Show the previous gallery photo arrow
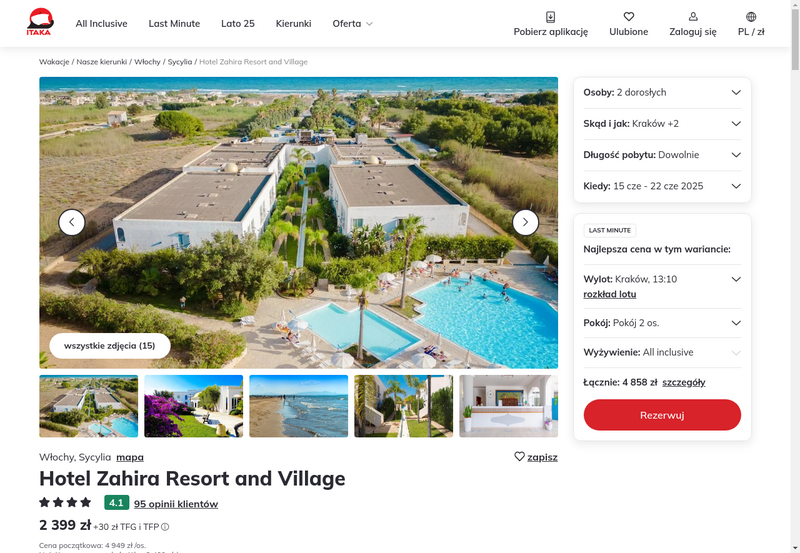 coord(72,222)
